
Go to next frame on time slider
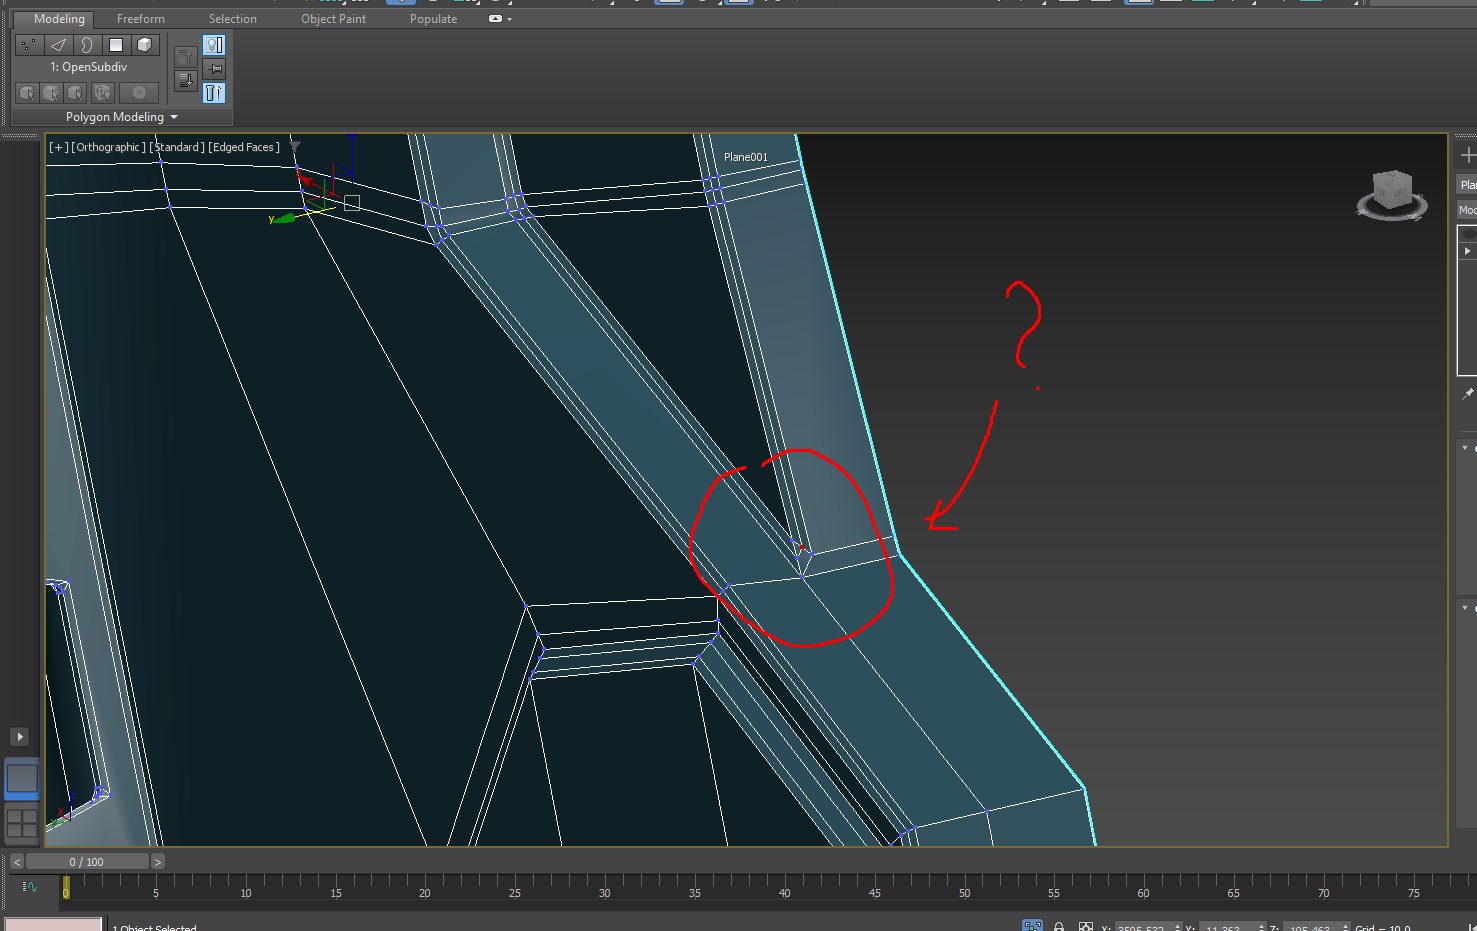[157, 862]
